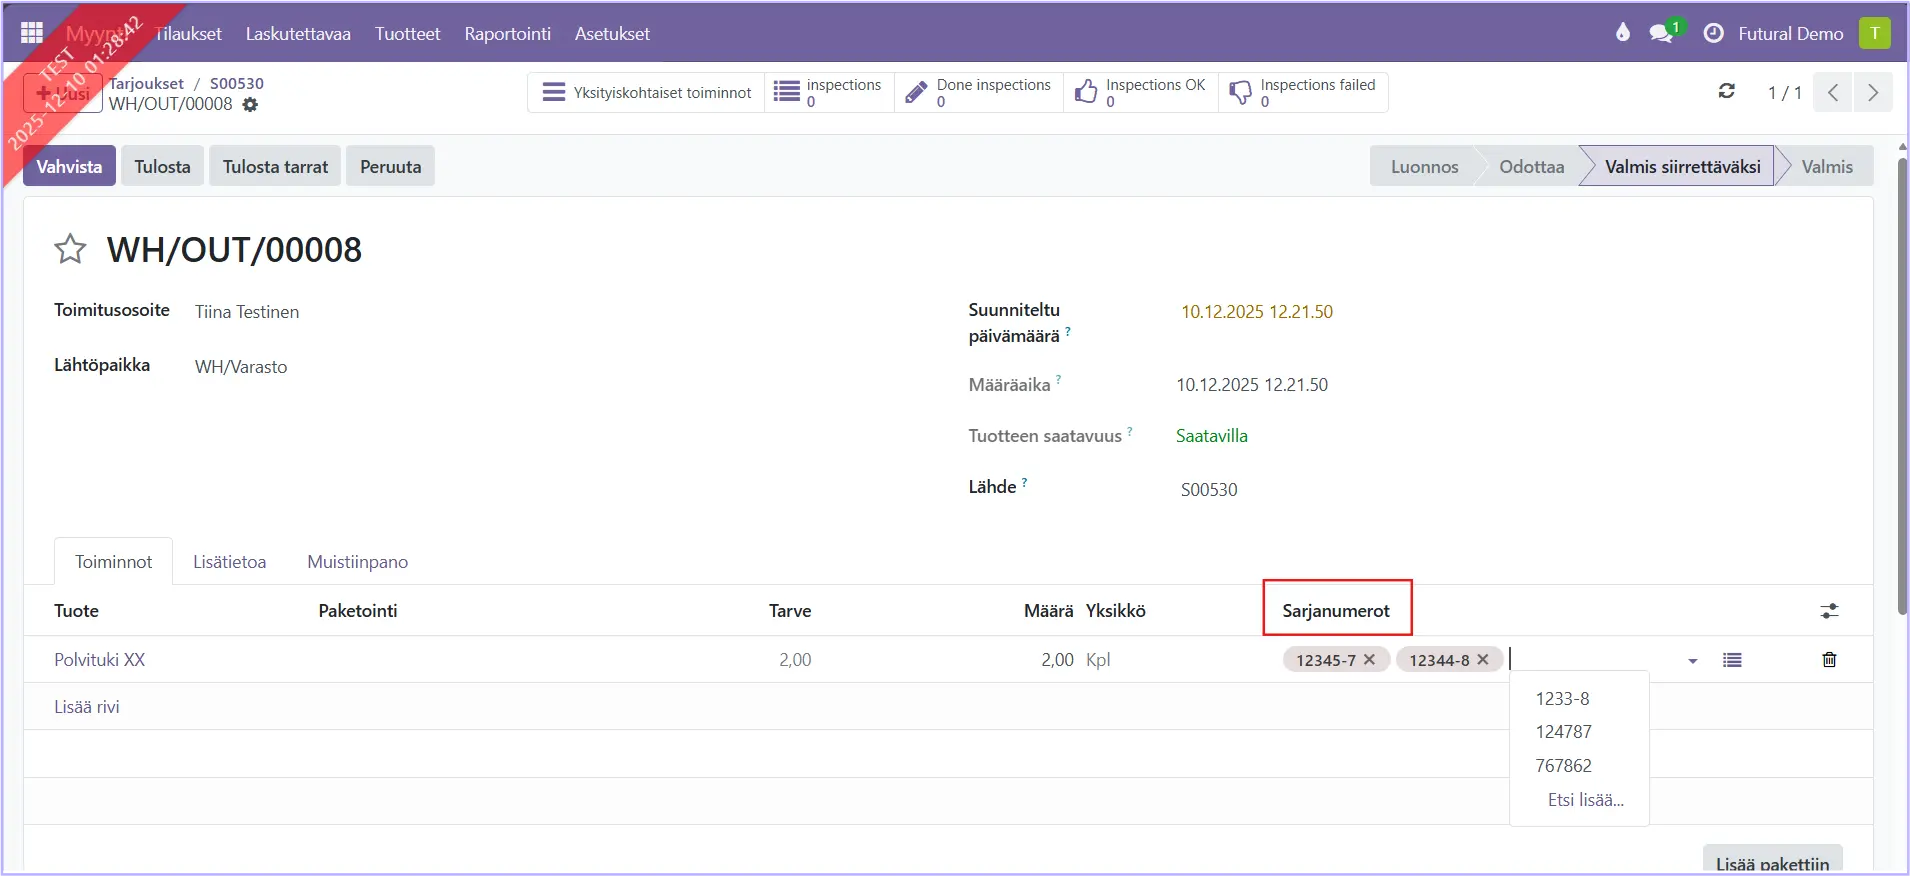Choose Etsi lisää… in the dropdown
The height and width of the screenshot is (876, 1910).
coord(1585,800)
